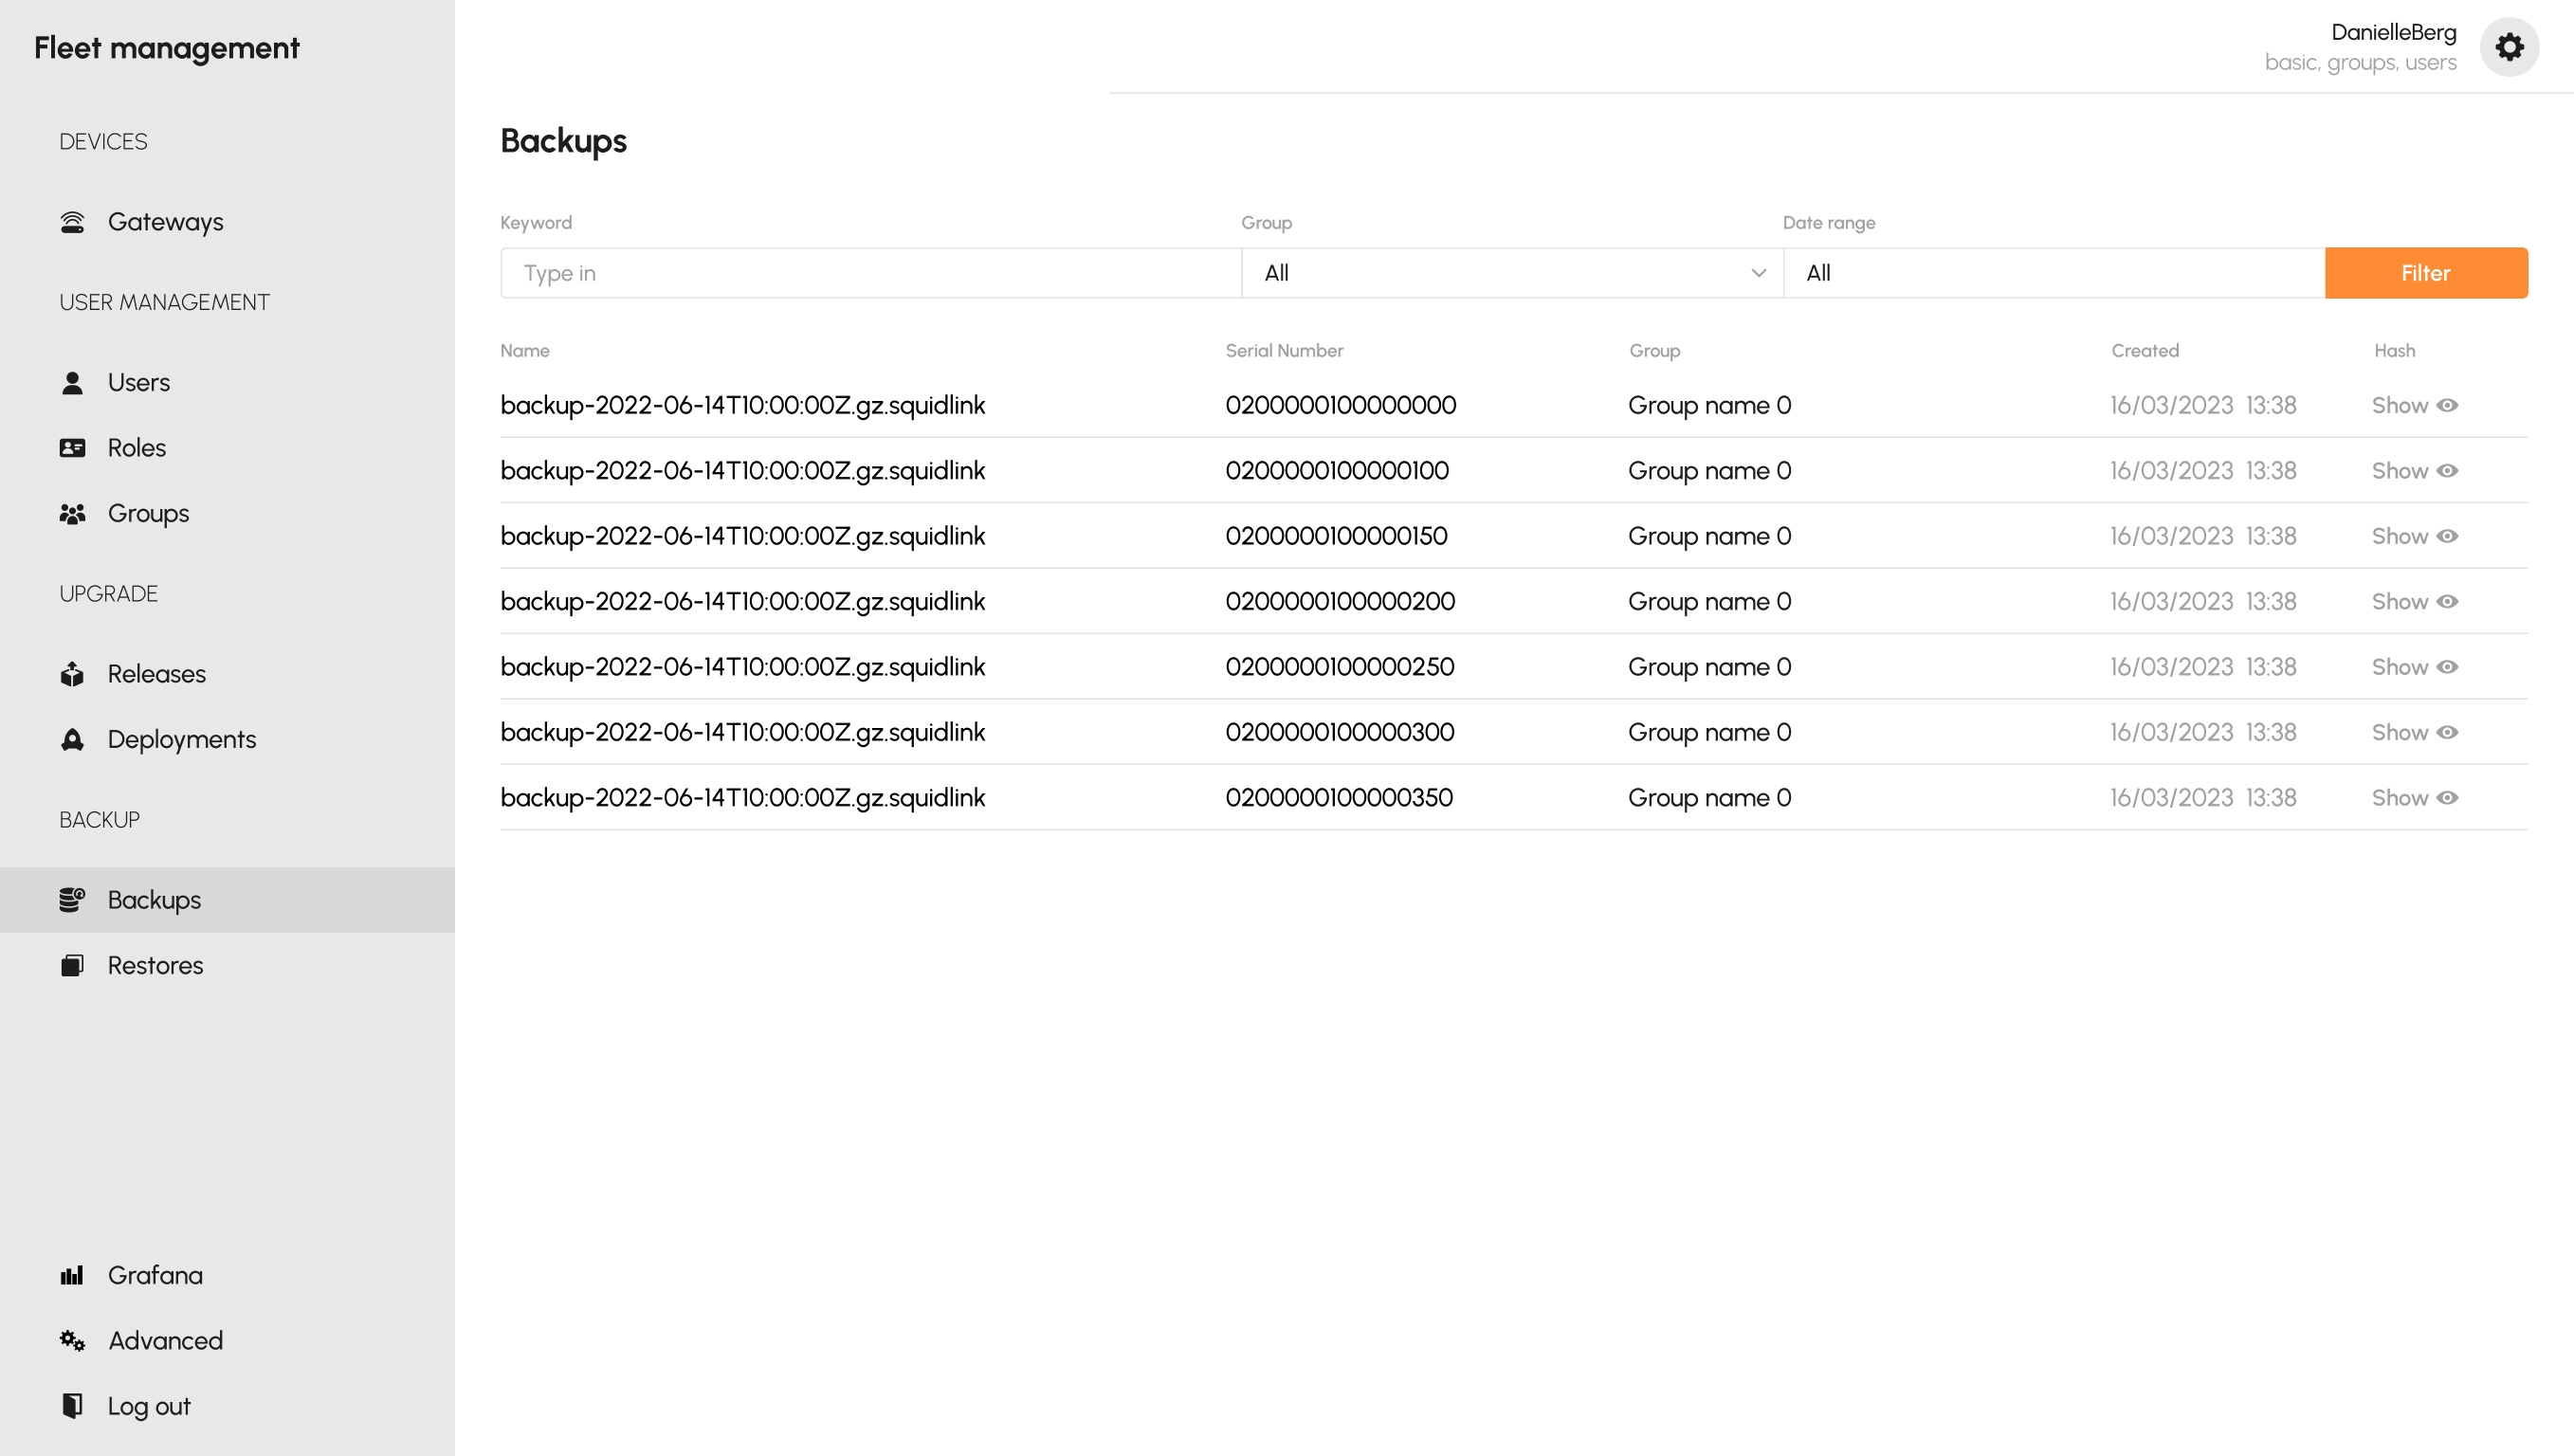Screen dimensions: 2574x1456
Task: Click the Gateways router icon
Action: (72, 222)
